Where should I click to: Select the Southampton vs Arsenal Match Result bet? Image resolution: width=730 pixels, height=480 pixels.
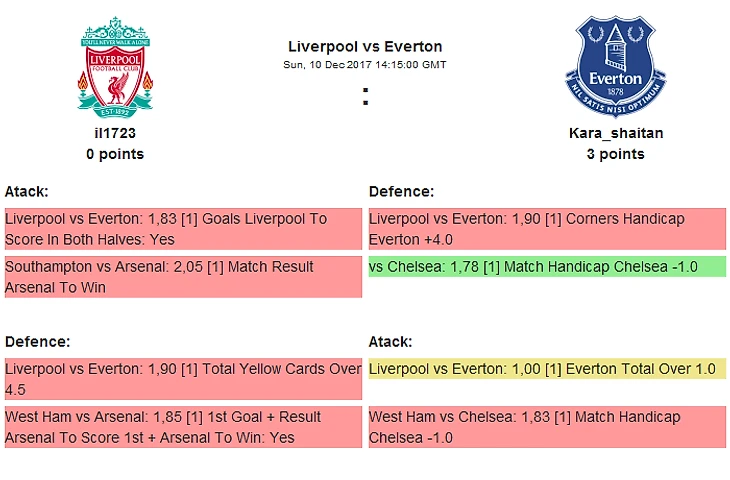tap(182, 277)
